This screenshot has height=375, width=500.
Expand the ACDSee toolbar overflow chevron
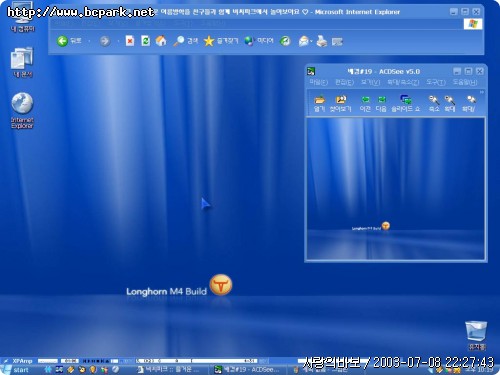tap(482, 92)
